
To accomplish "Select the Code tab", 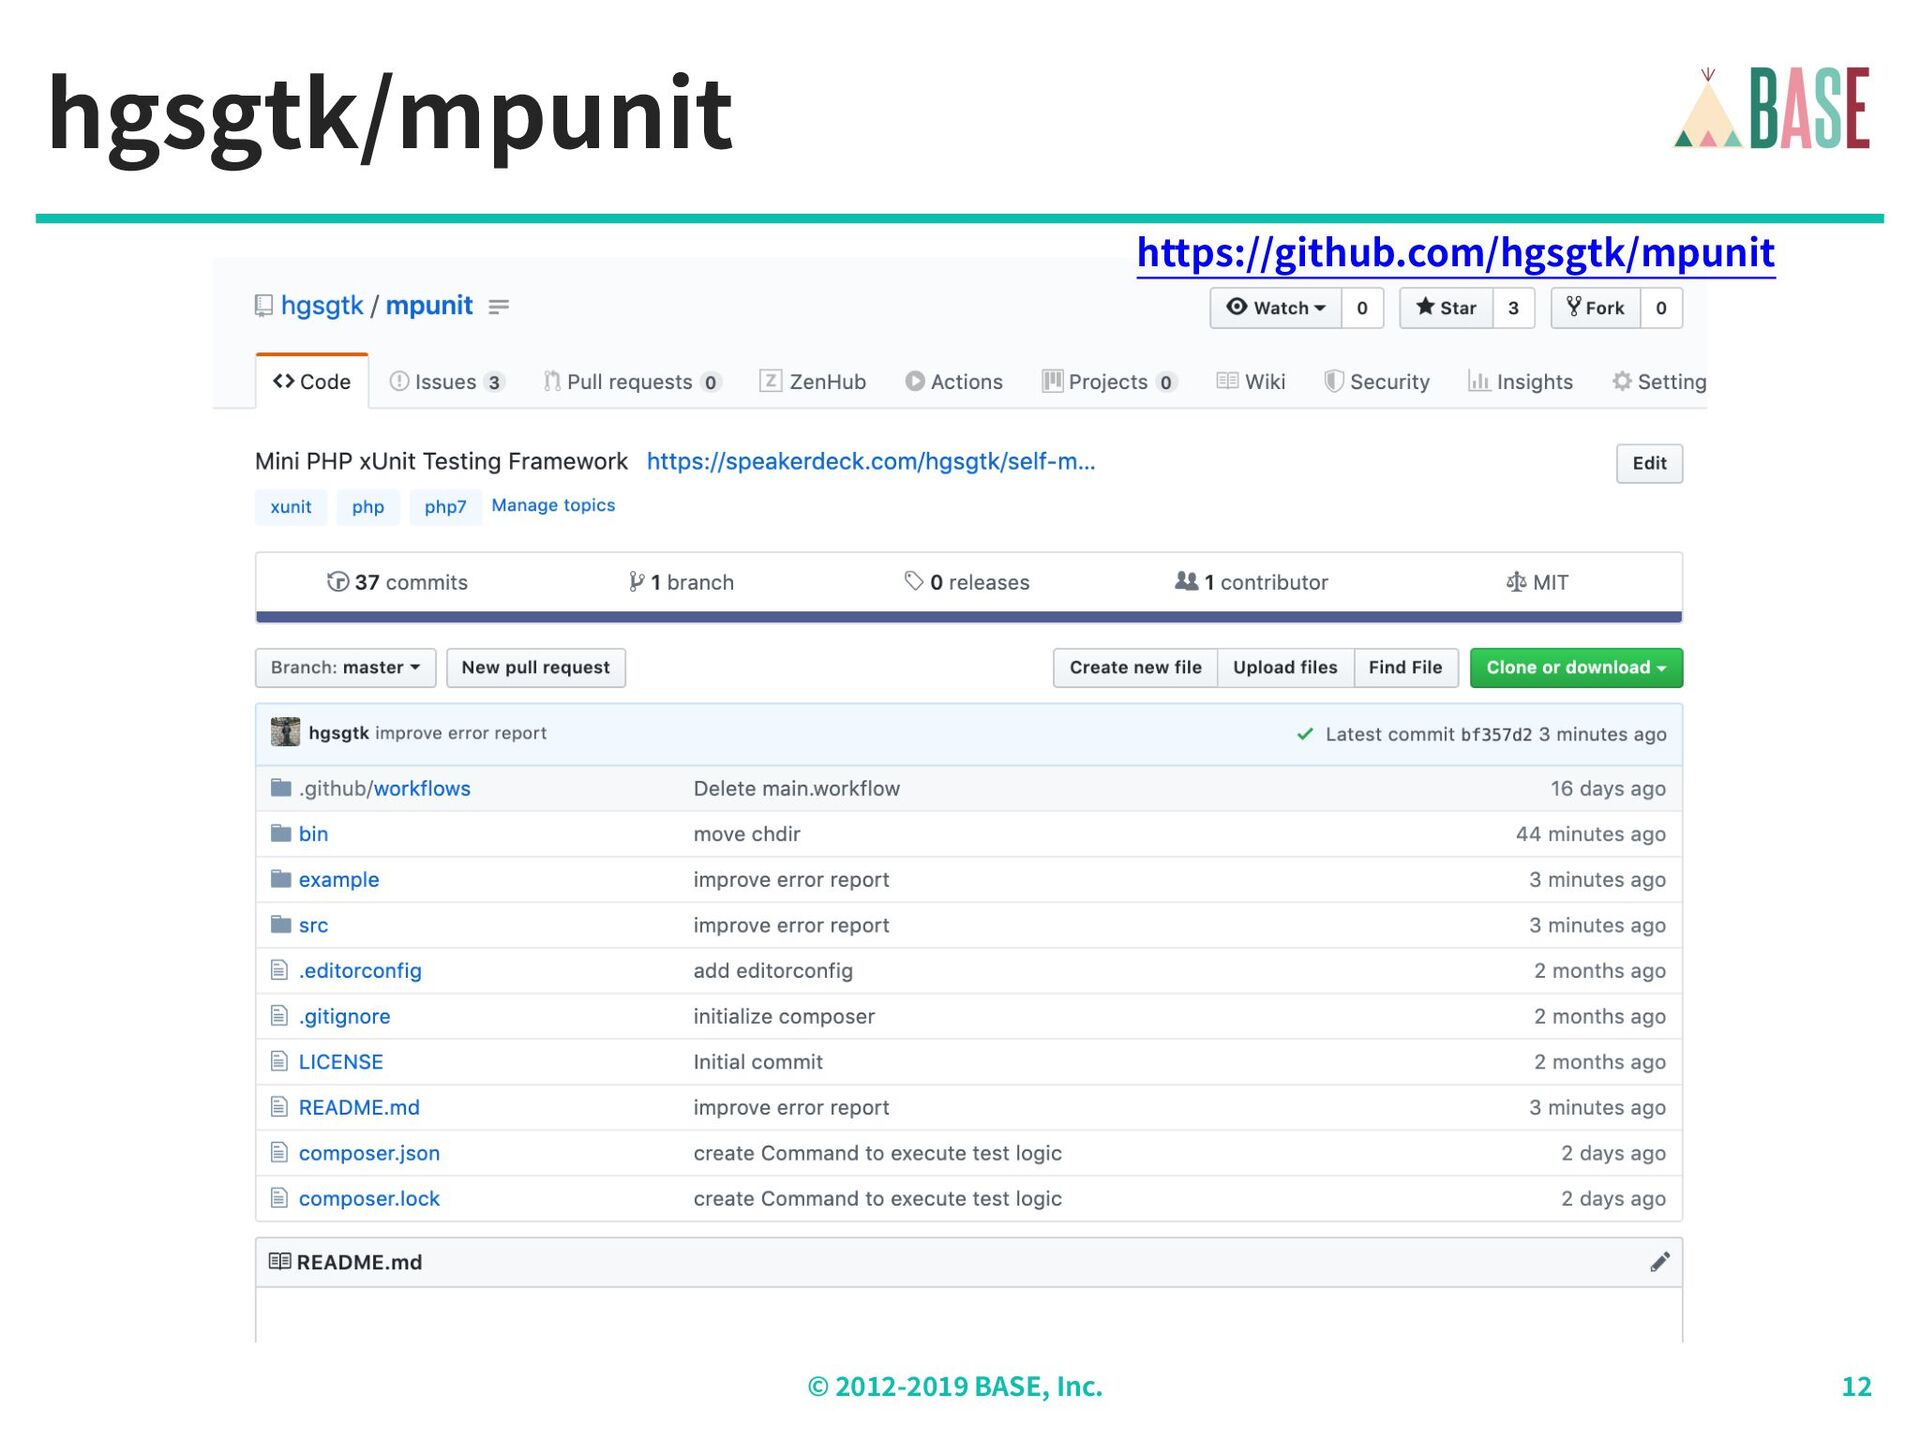I will (x=312, y=382).
